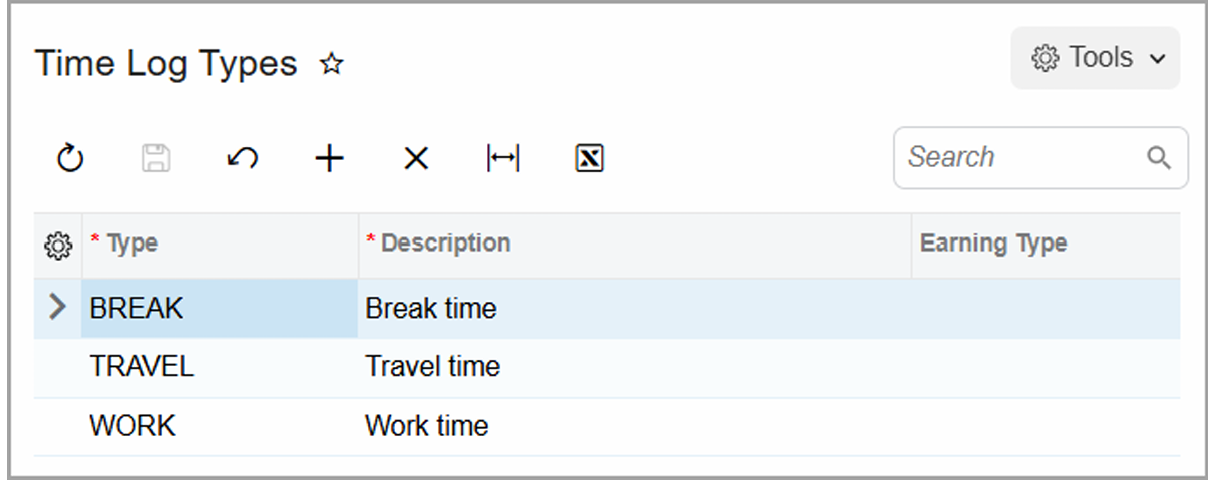Expand the BREAK row arrow
The height and width of the screenshot is (484, 1212).
click(x=58, y=308)
